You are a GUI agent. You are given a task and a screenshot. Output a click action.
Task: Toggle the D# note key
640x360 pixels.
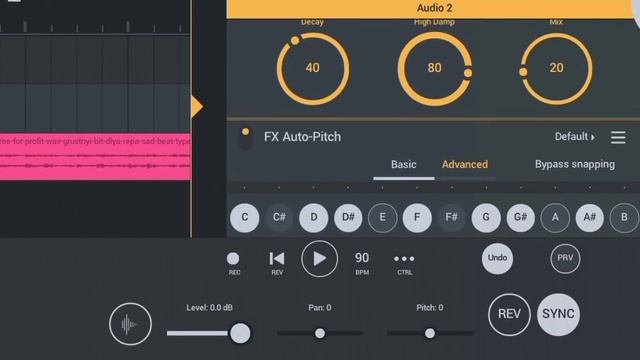click(x=348, y=217)
